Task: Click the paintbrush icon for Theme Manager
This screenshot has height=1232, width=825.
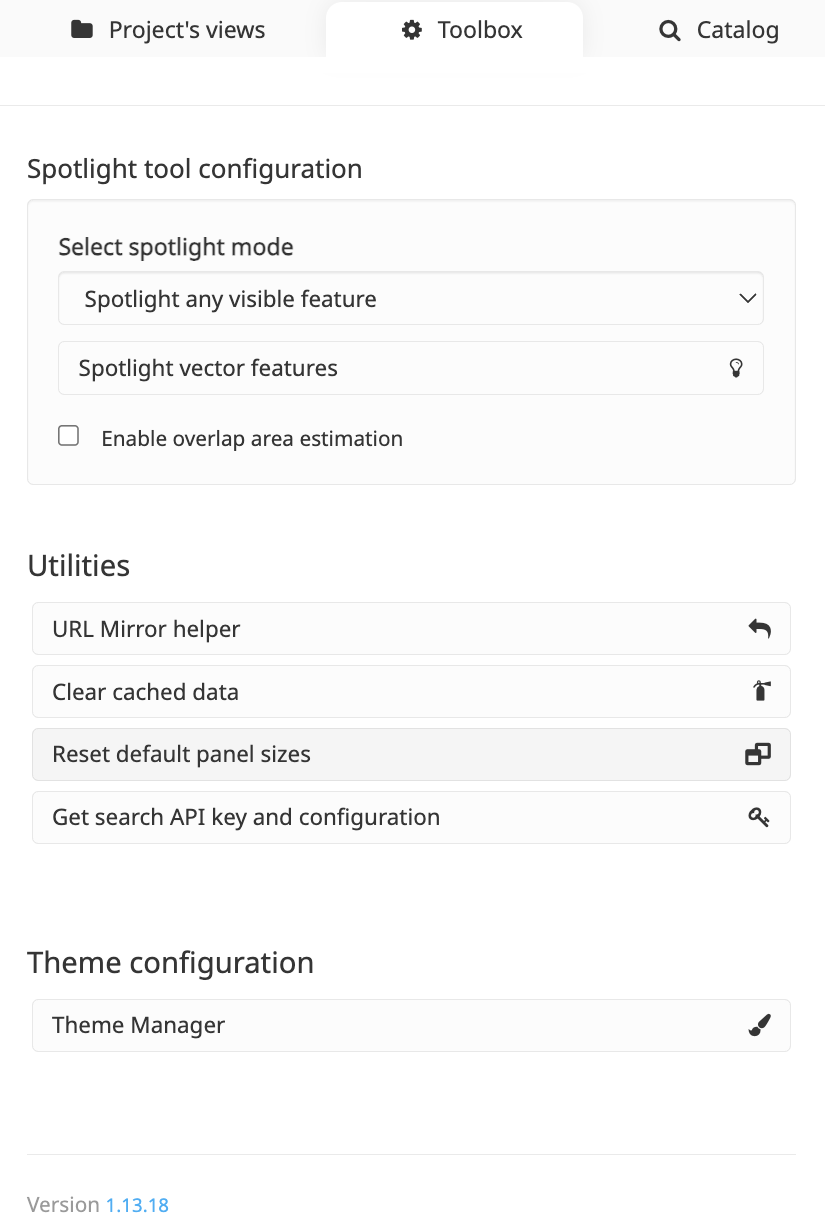Action: coord(759,1025)
